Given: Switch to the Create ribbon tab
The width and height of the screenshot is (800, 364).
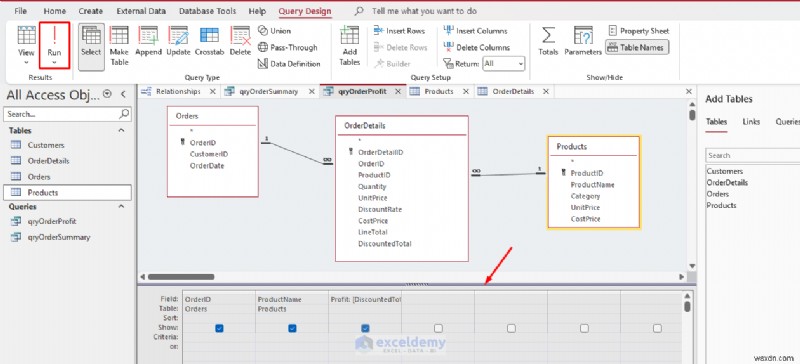Looking at the screenshot, I should click(91, 11).
